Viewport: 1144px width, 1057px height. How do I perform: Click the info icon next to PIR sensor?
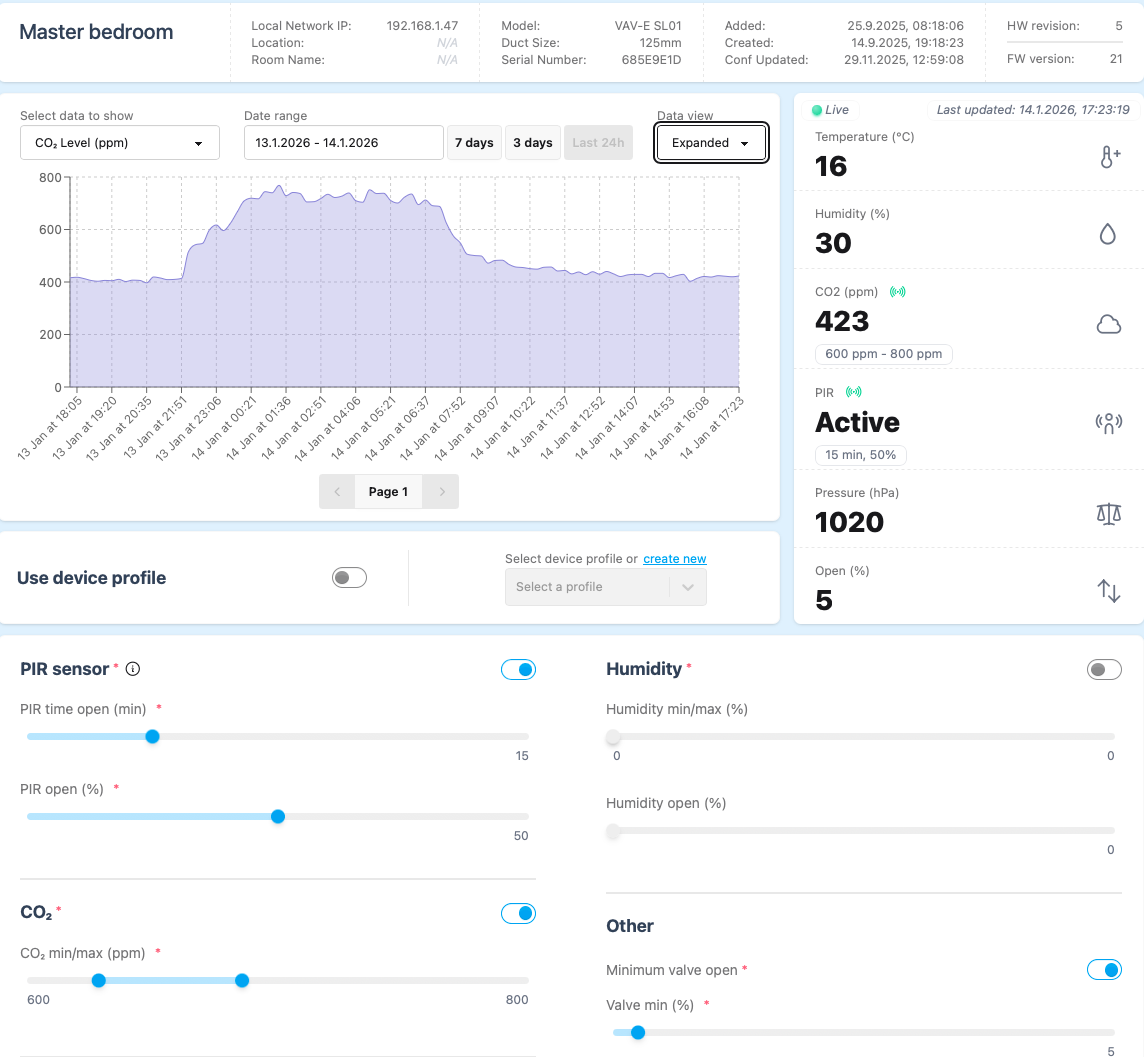pos(133,669)
